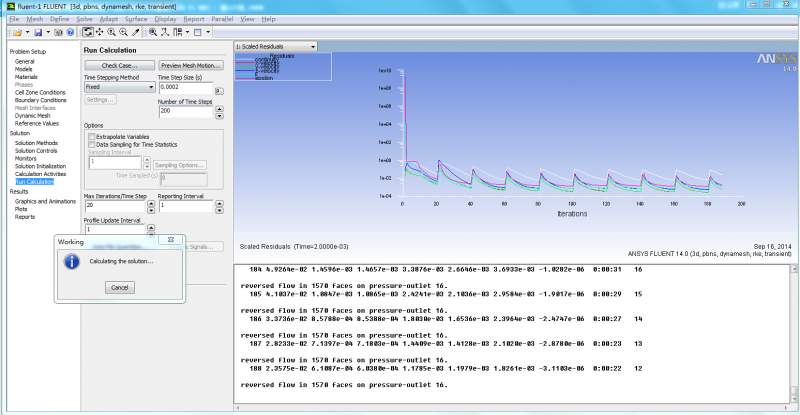The image size is (800, 415).
Task: Click the Max Iterations/Time Step field
Action: pos(115,206)
